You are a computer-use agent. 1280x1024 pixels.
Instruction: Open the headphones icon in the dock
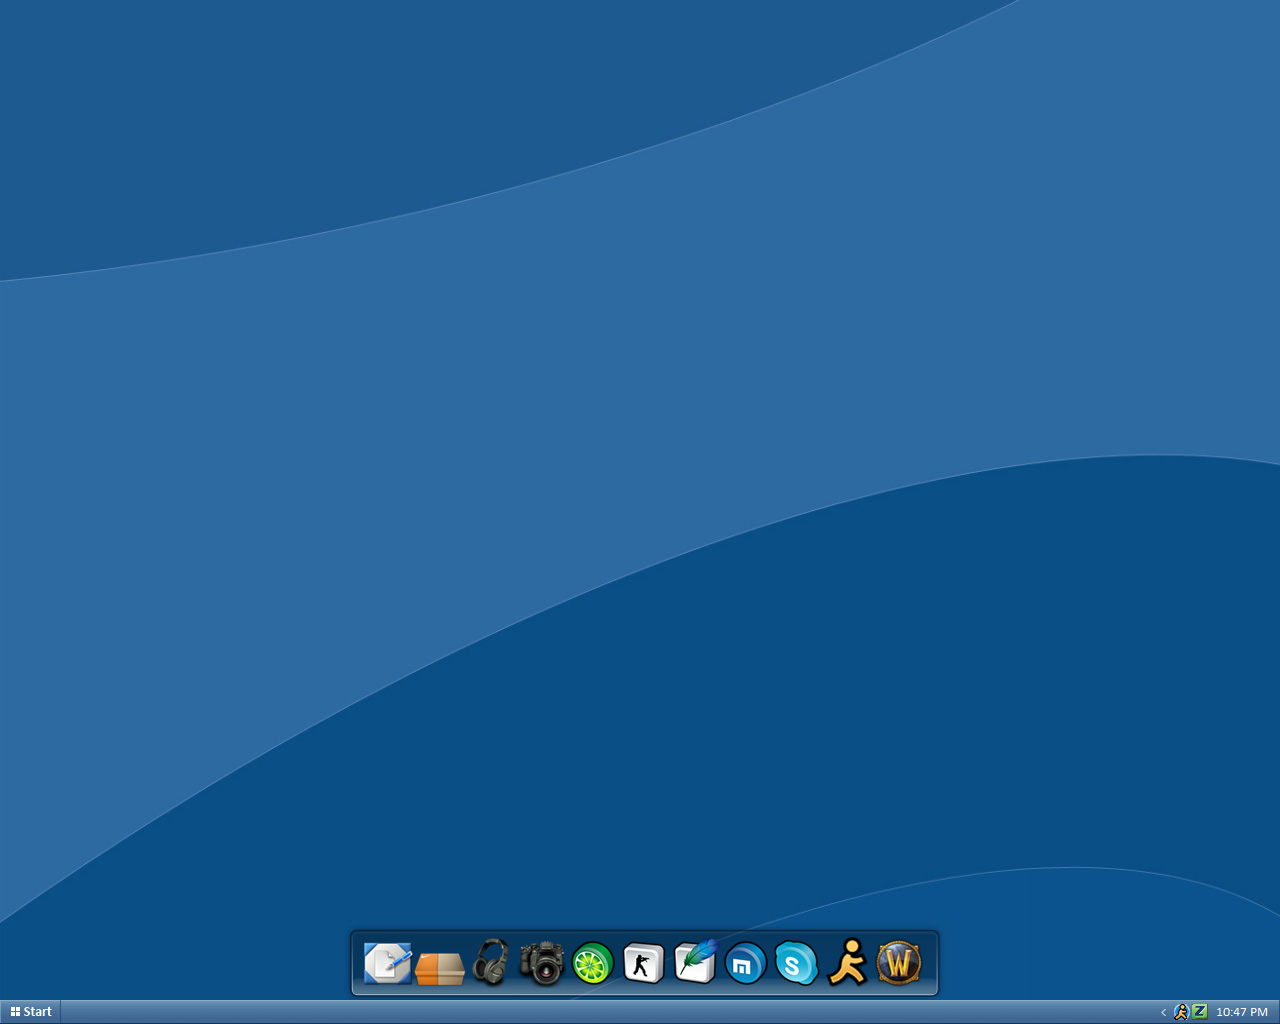pos(491,962)
